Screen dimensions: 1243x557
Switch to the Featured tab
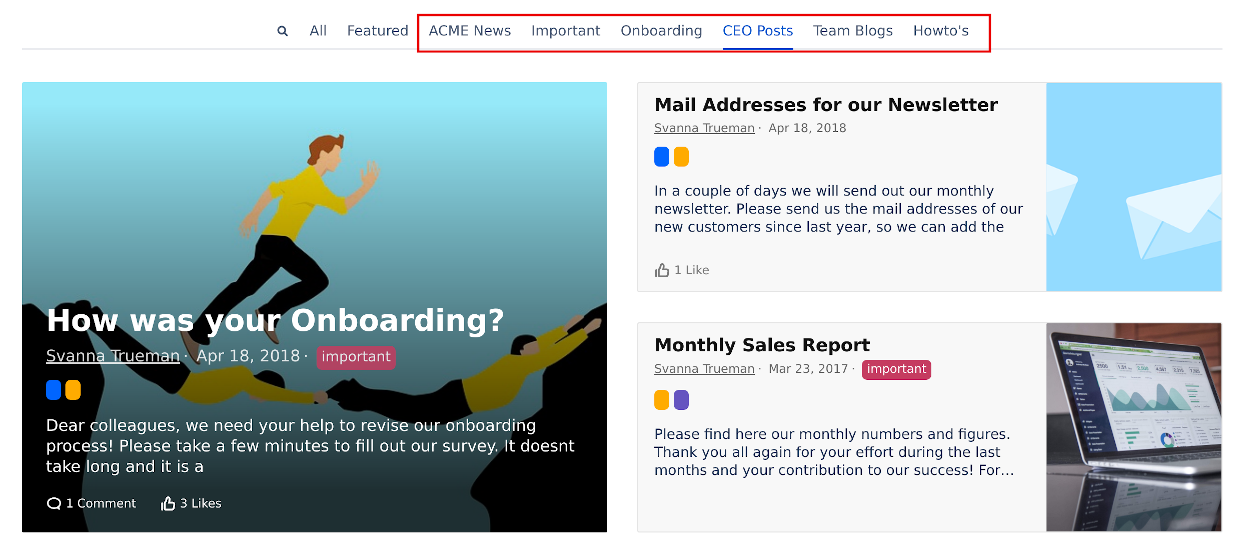pyautogui.click(x=377, y=31)
